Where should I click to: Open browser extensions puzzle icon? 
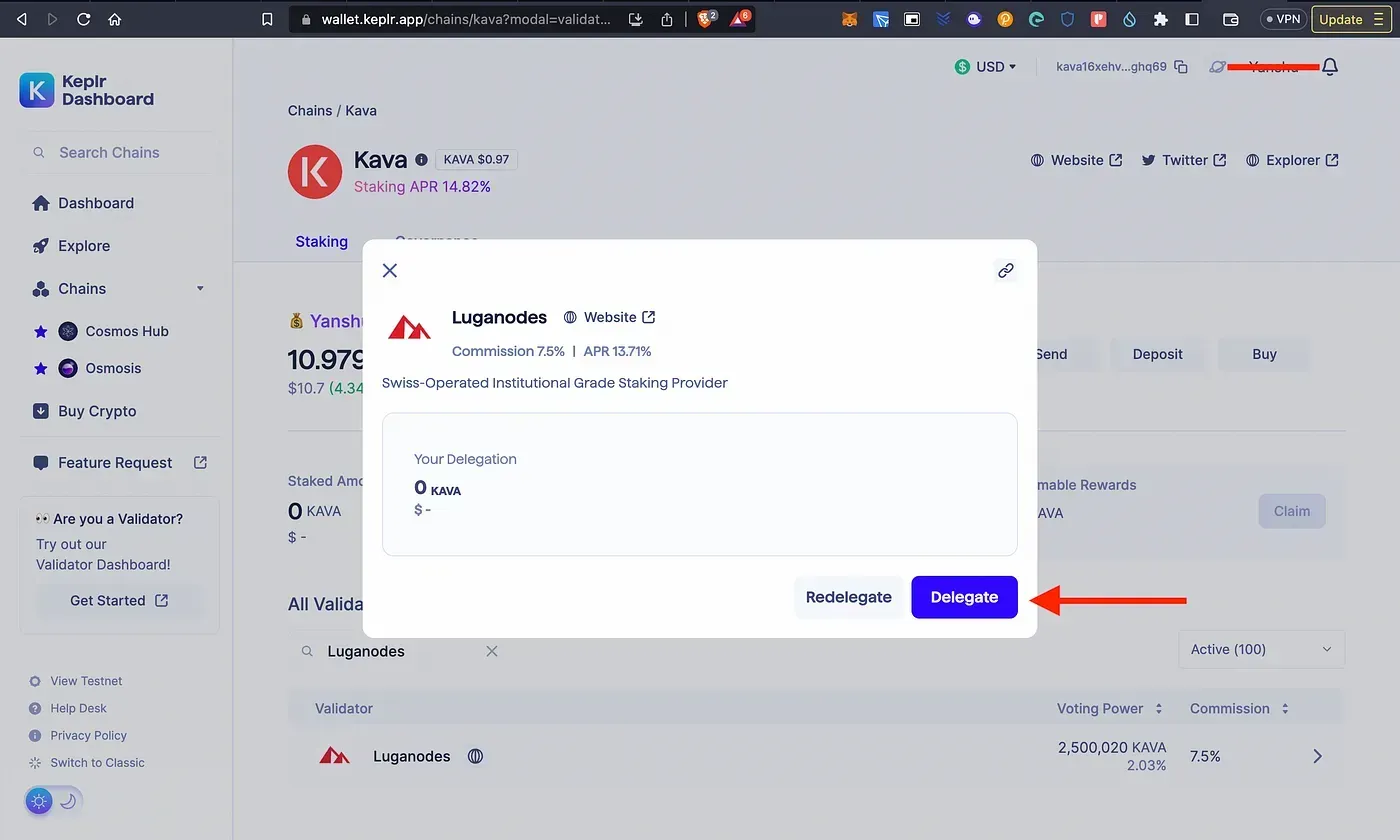point(1160,19)
